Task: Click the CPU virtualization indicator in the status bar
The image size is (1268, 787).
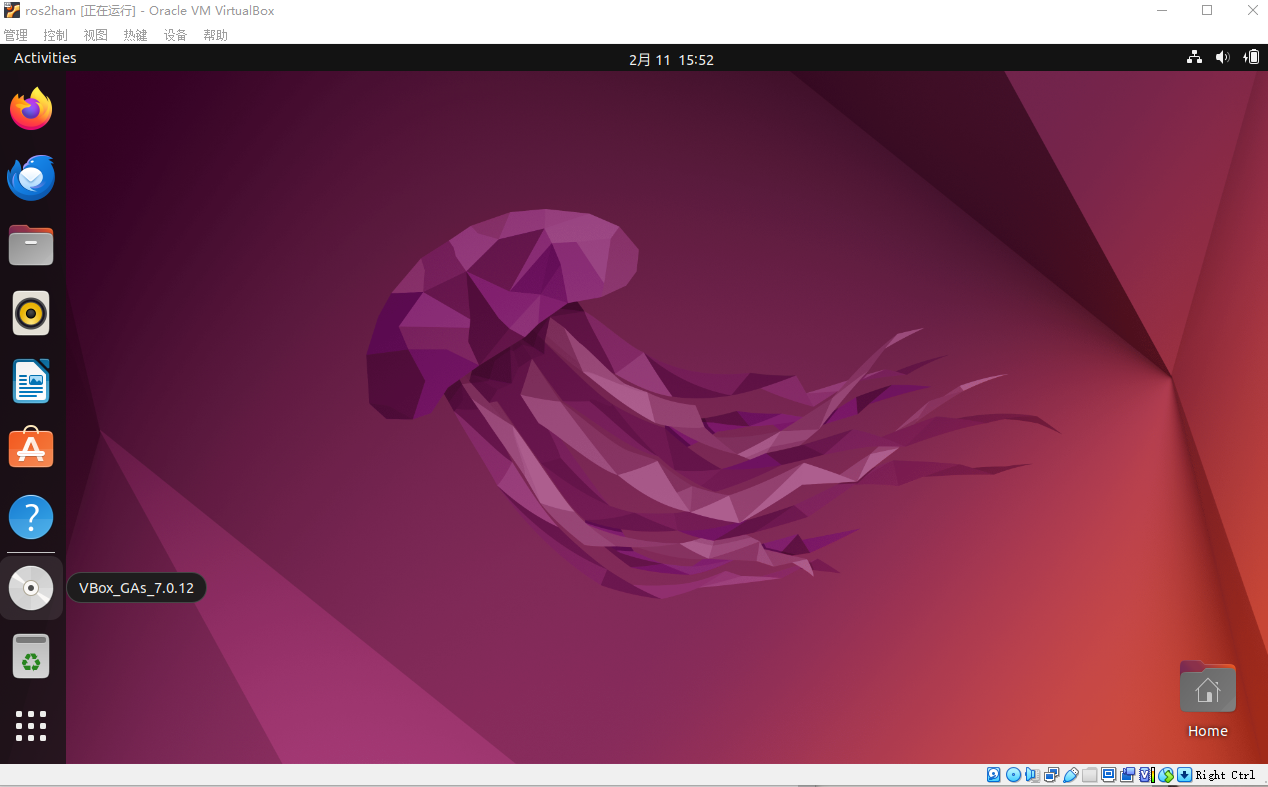Action: click(1147, 775)
